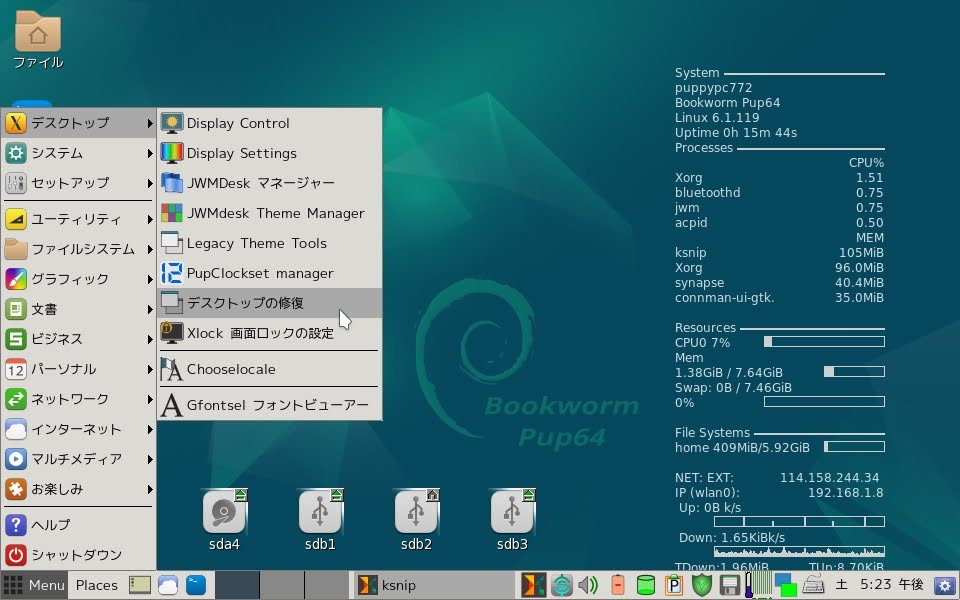
Task: Open the sda4 drive icon
Action: [x=224, y=519]
